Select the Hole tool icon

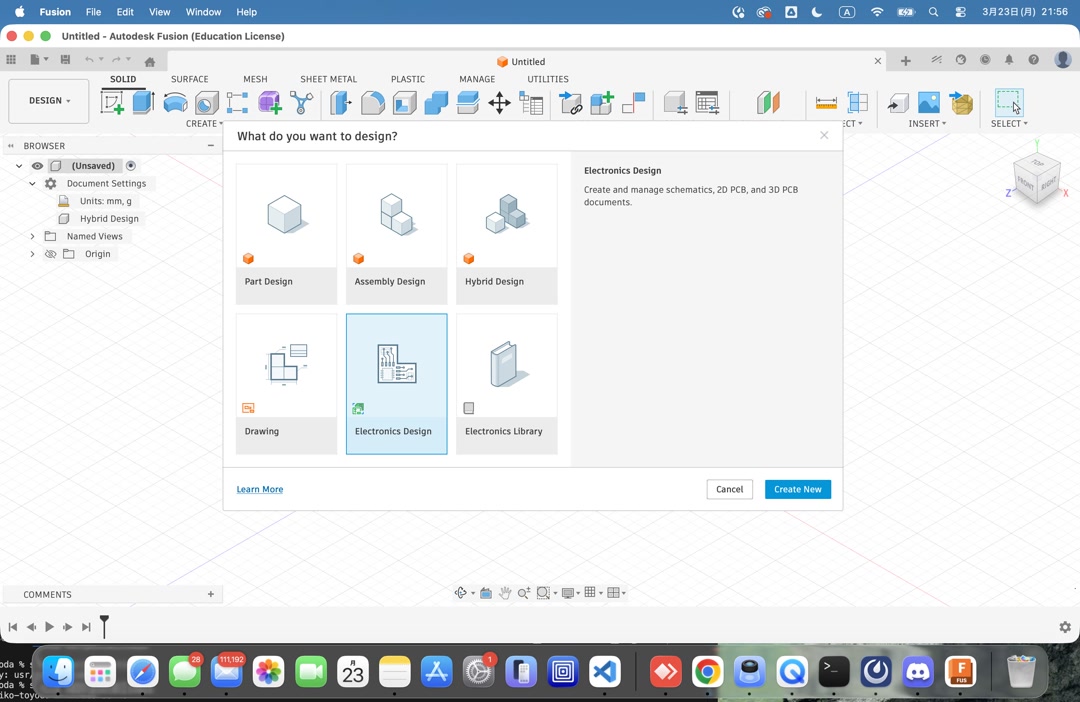pos(206,103)
